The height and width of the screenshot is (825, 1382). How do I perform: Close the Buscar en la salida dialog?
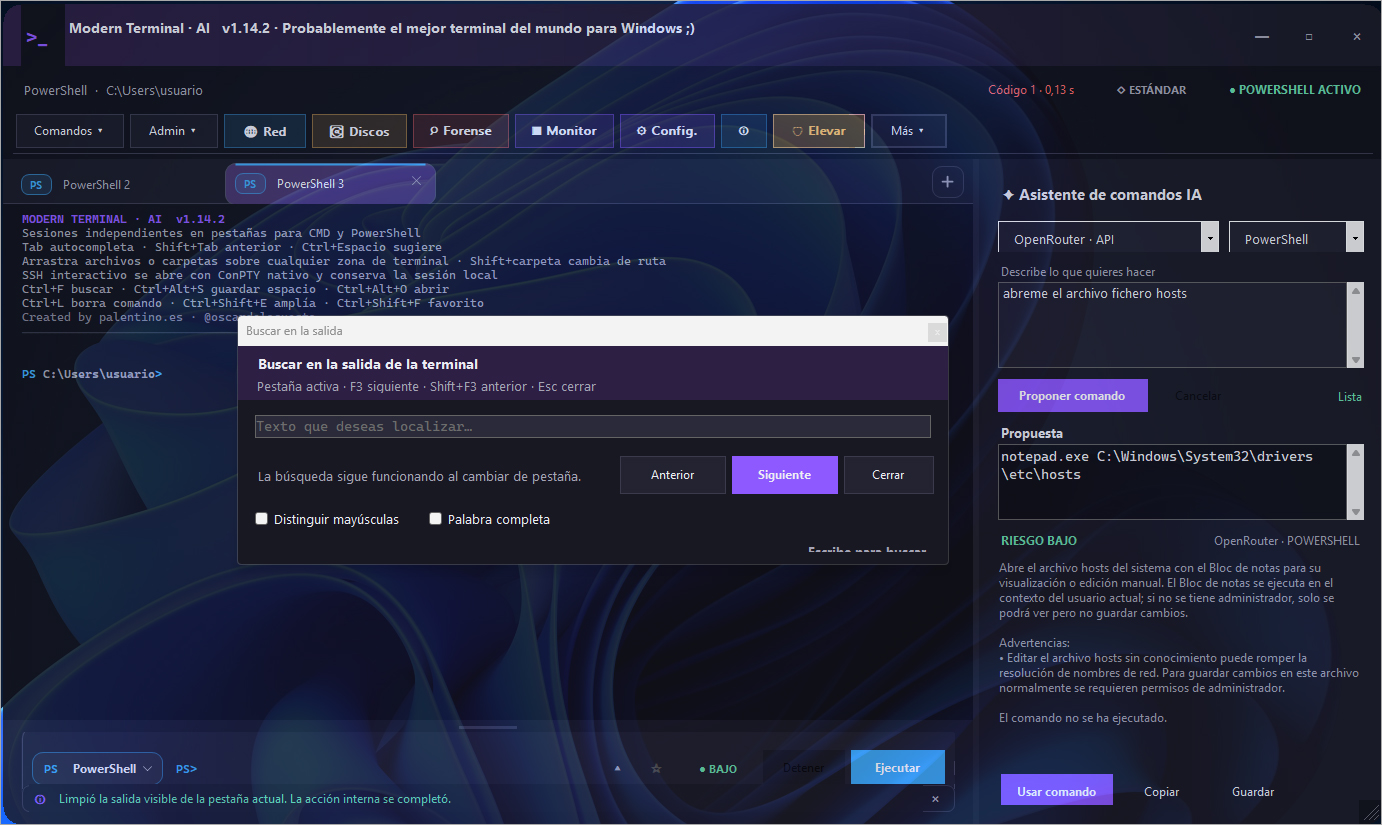click(x=937, y=330)
